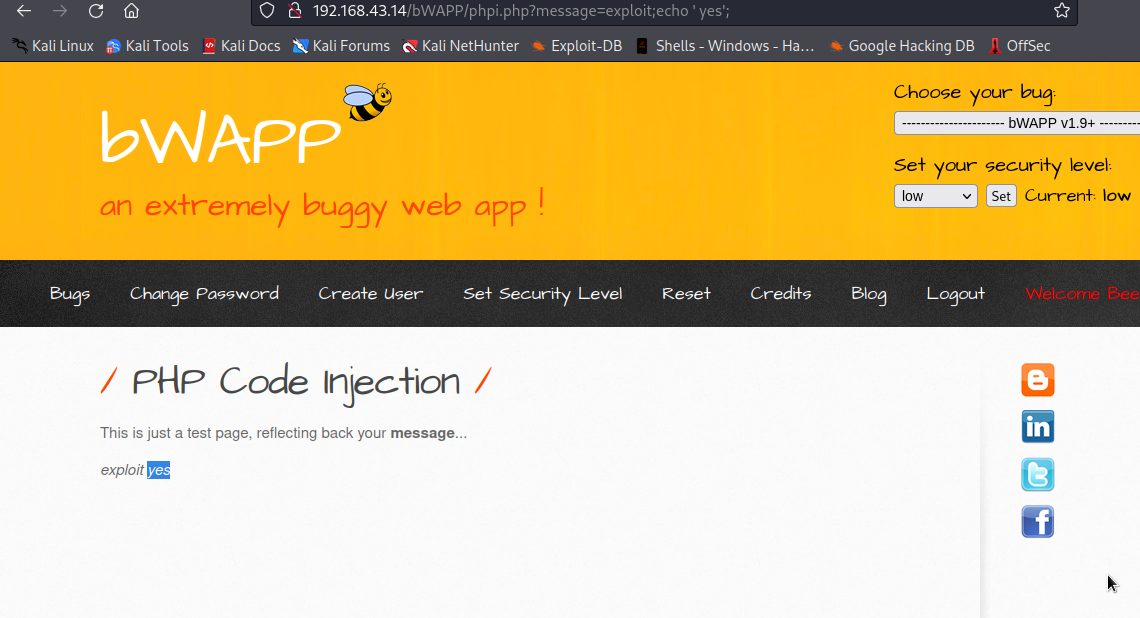Click the Set security level button
The width and height of the screenshot is (1140, 618).
1001,196
